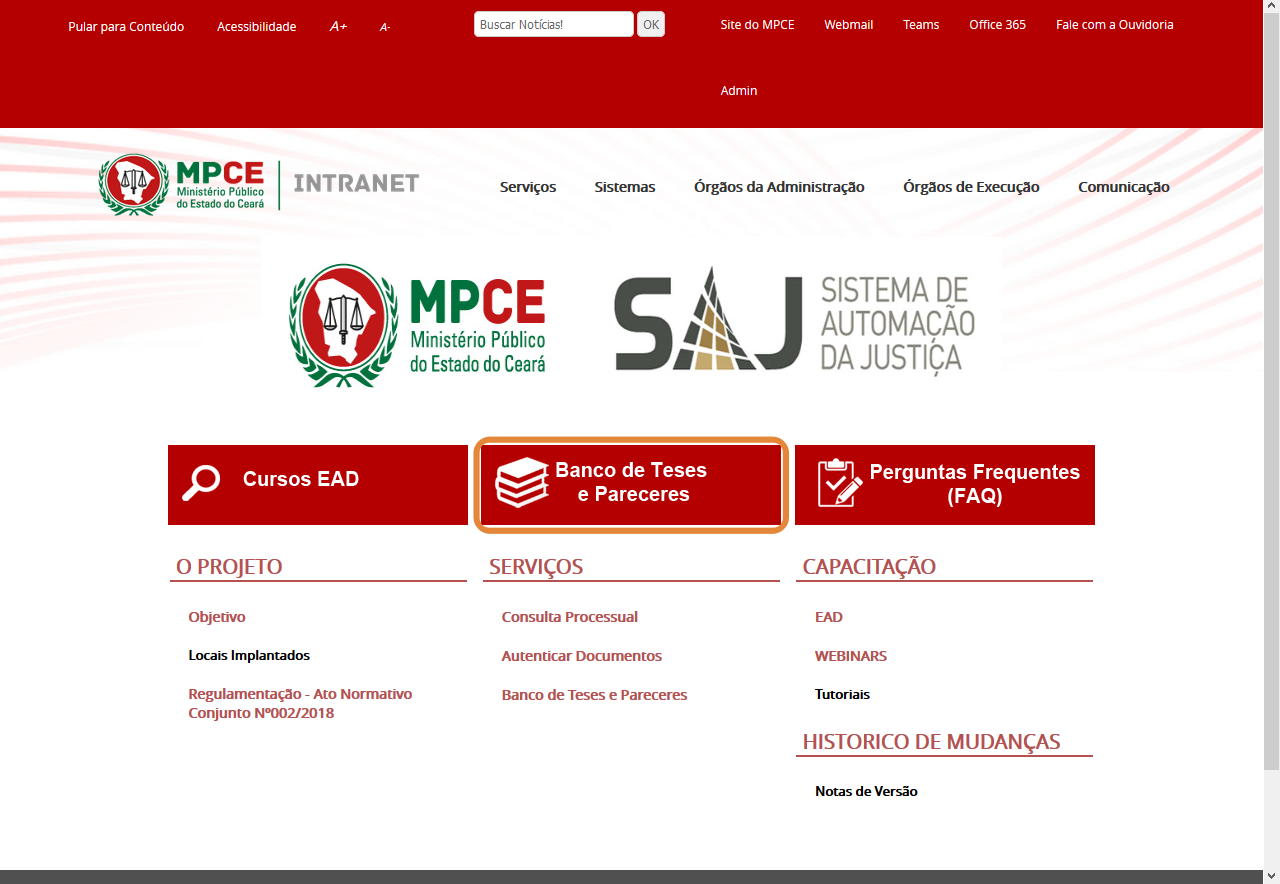The height and width of the screenshot is (884, 1280).
Task: Click the HISTORICO DE MUDANÇAS heading
Action: point(931,742)
